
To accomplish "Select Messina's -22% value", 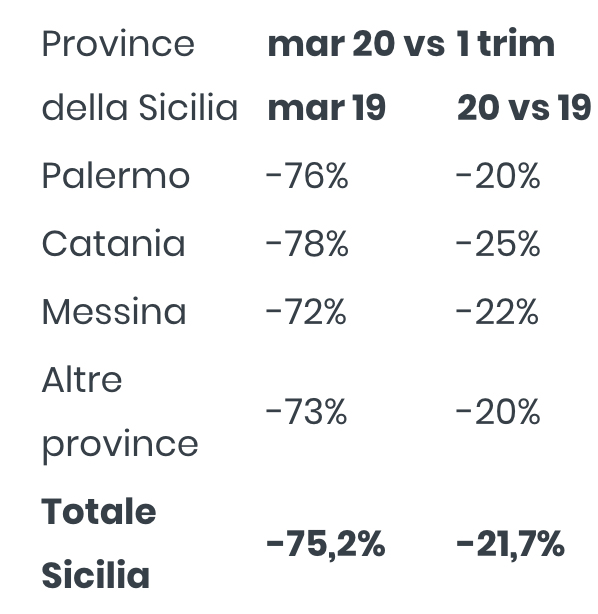I will (x=497, y=312).
